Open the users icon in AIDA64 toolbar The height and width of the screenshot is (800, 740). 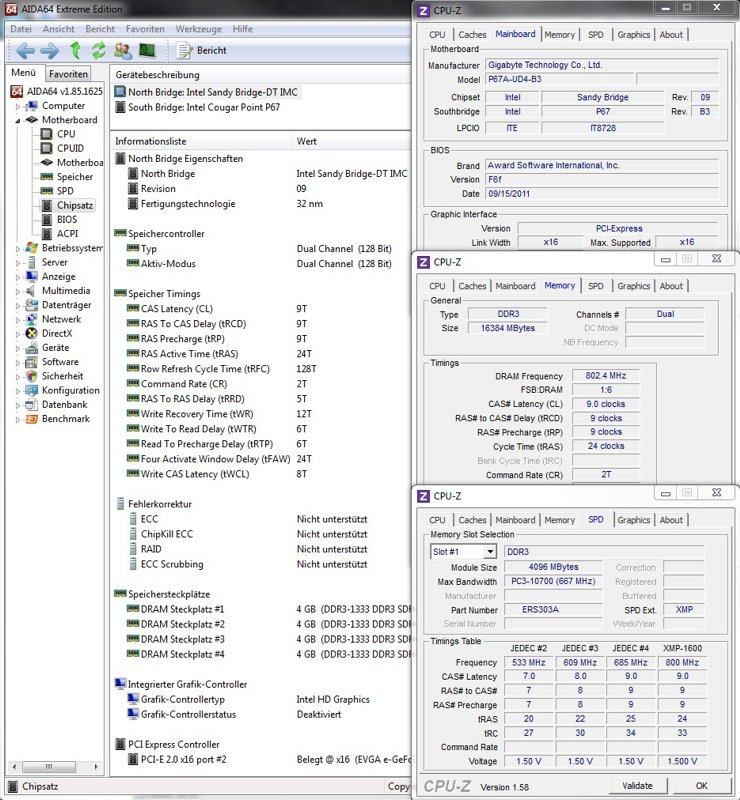[x=123, y=51]
